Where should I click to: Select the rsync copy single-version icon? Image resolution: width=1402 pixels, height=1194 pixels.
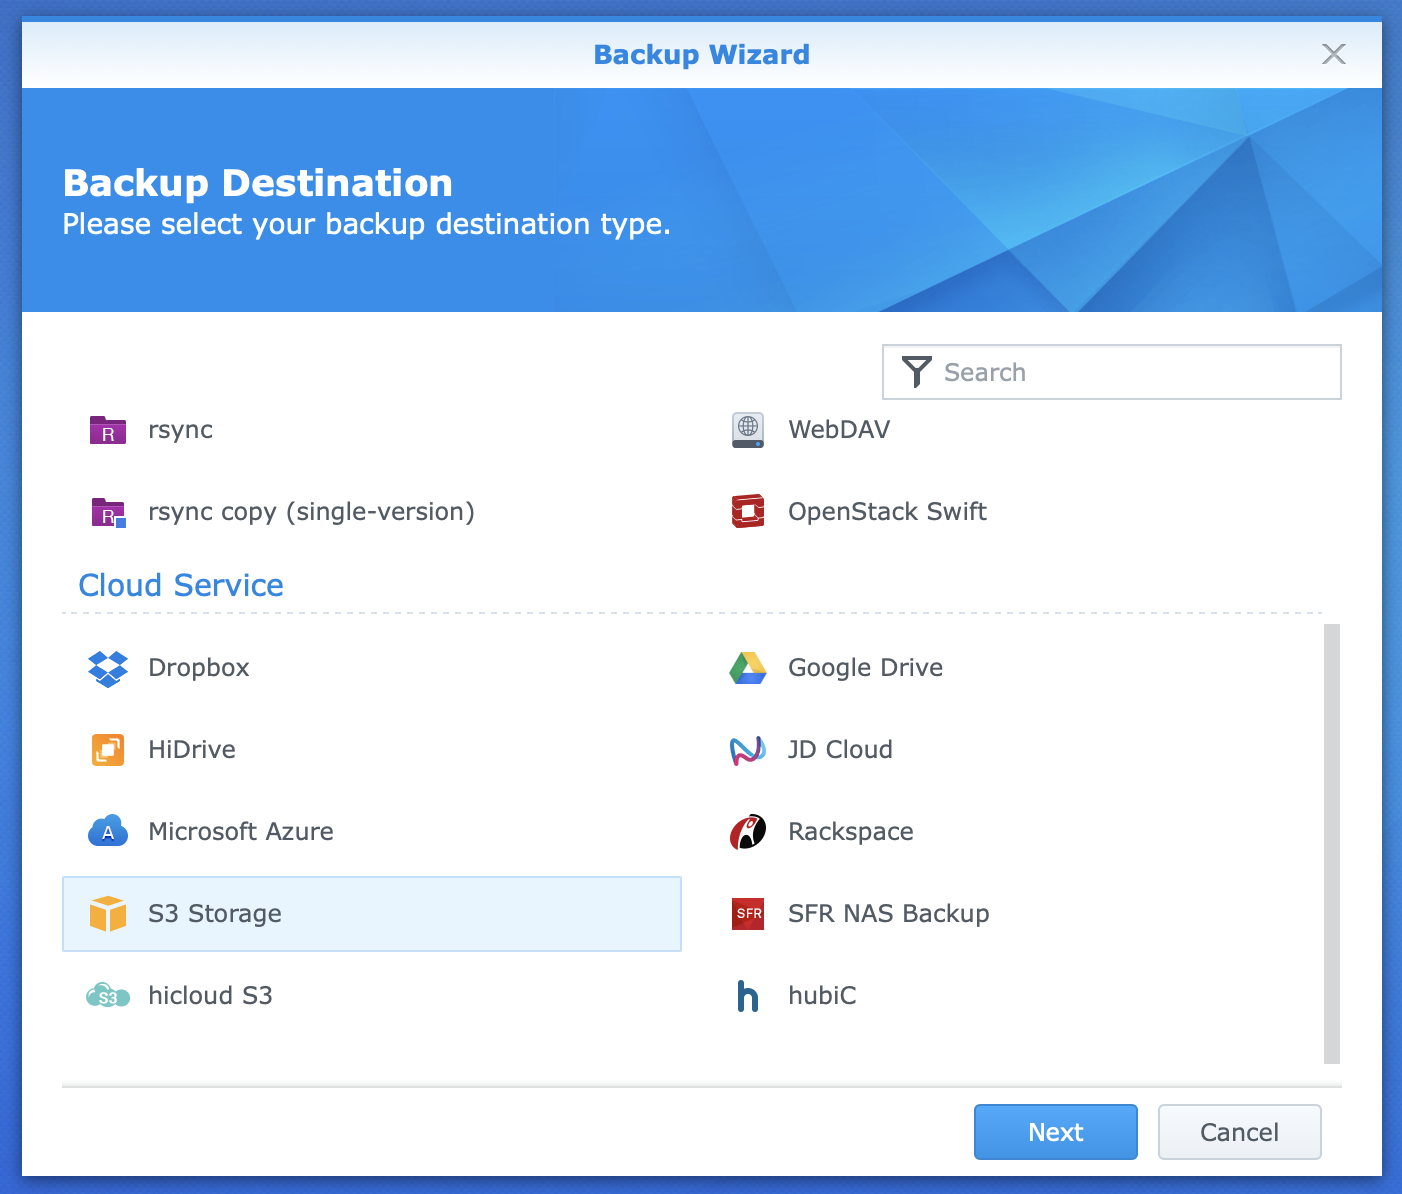click(108, 512)
